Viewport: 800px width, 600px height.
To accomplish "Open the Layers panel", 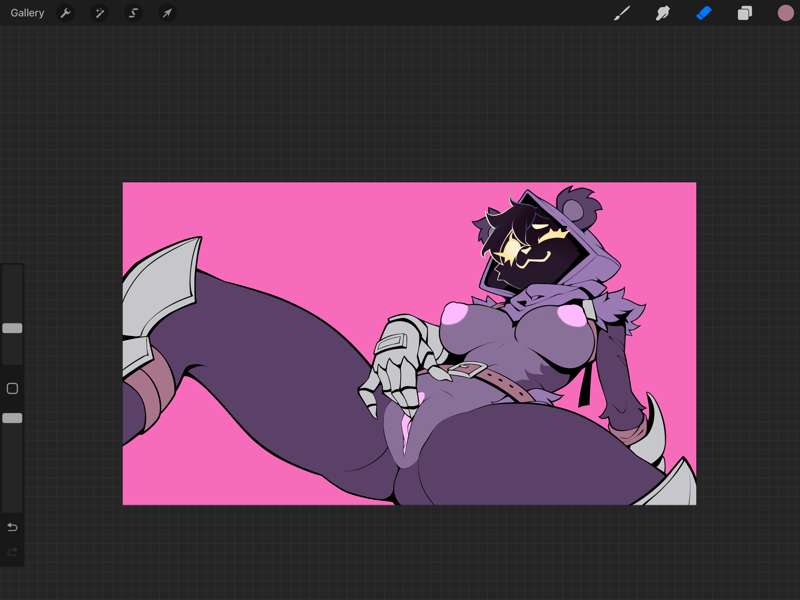I will (x=744, y=13).
